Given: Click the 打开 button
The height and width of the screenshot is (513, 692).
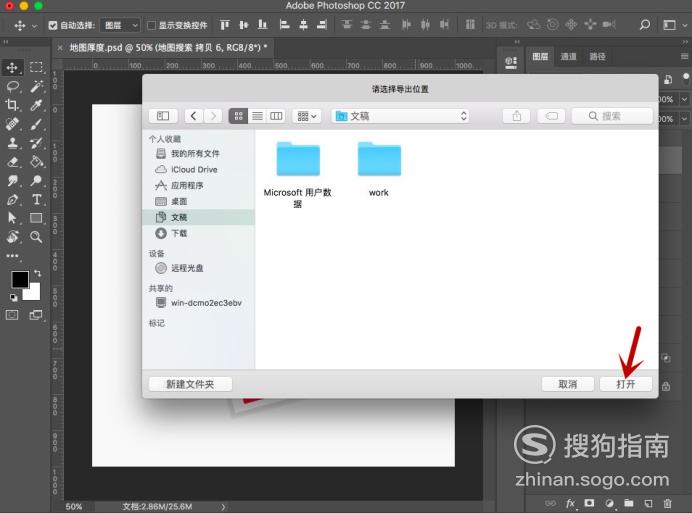Looking at the screenshot, I should click(626, 384).
